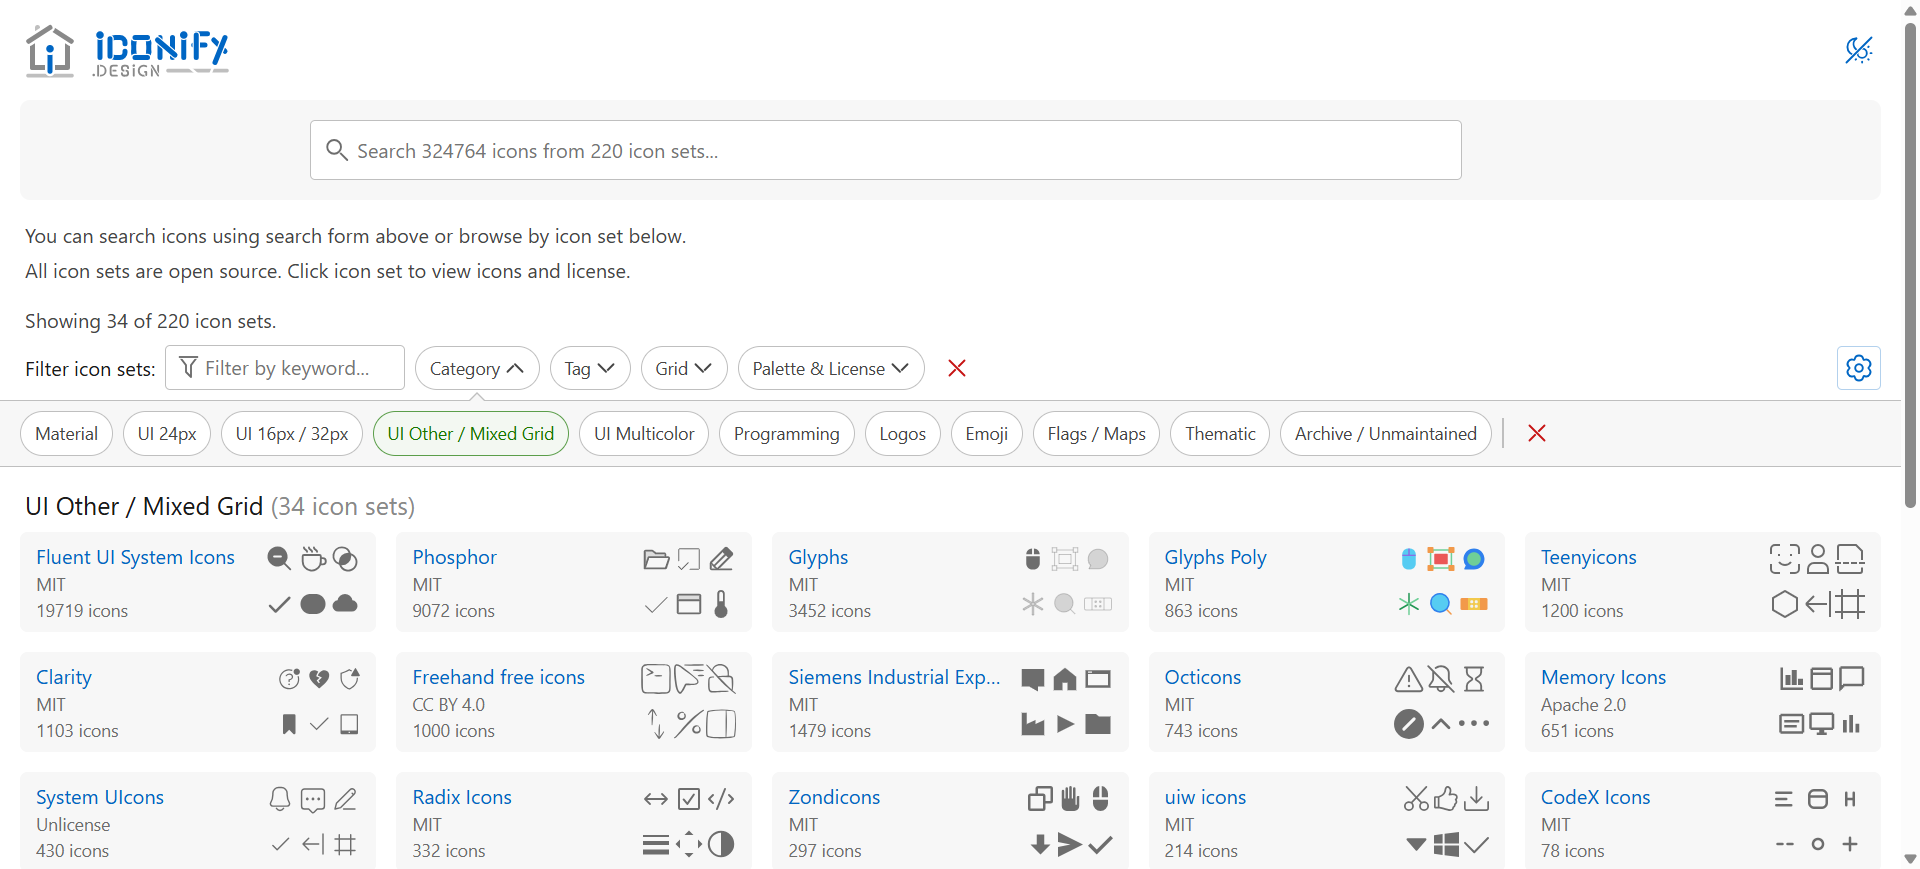Open the Fluent UI System Icons set
Screen dimensions: 1920x869
click(135, 557)
